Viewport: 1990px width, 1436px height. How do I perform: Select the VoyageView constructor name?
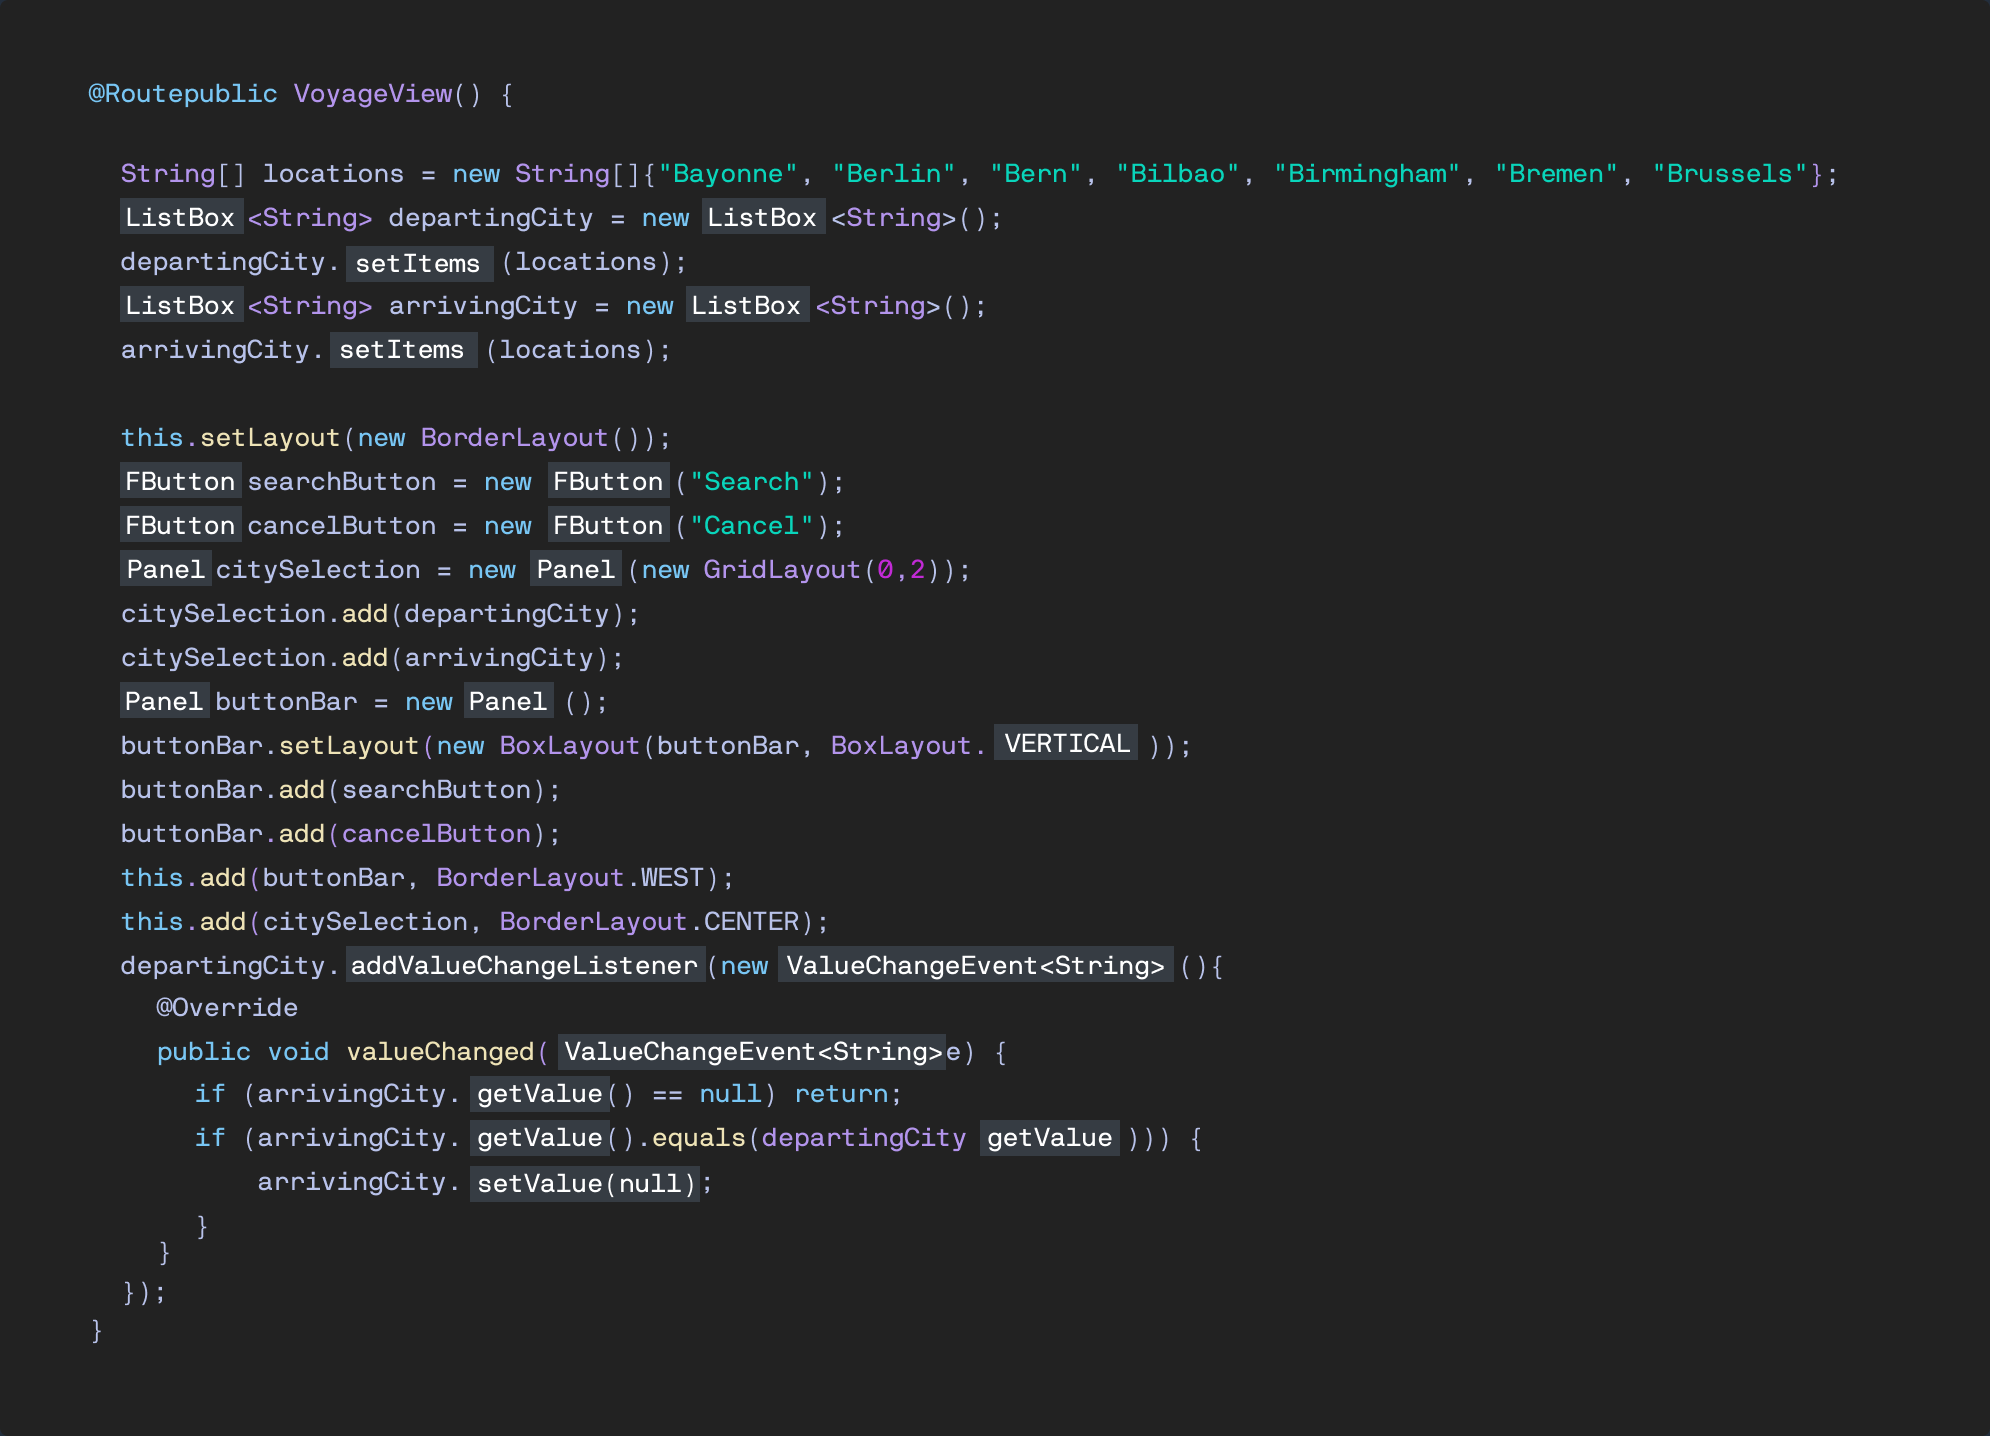[x=372, y=93]
